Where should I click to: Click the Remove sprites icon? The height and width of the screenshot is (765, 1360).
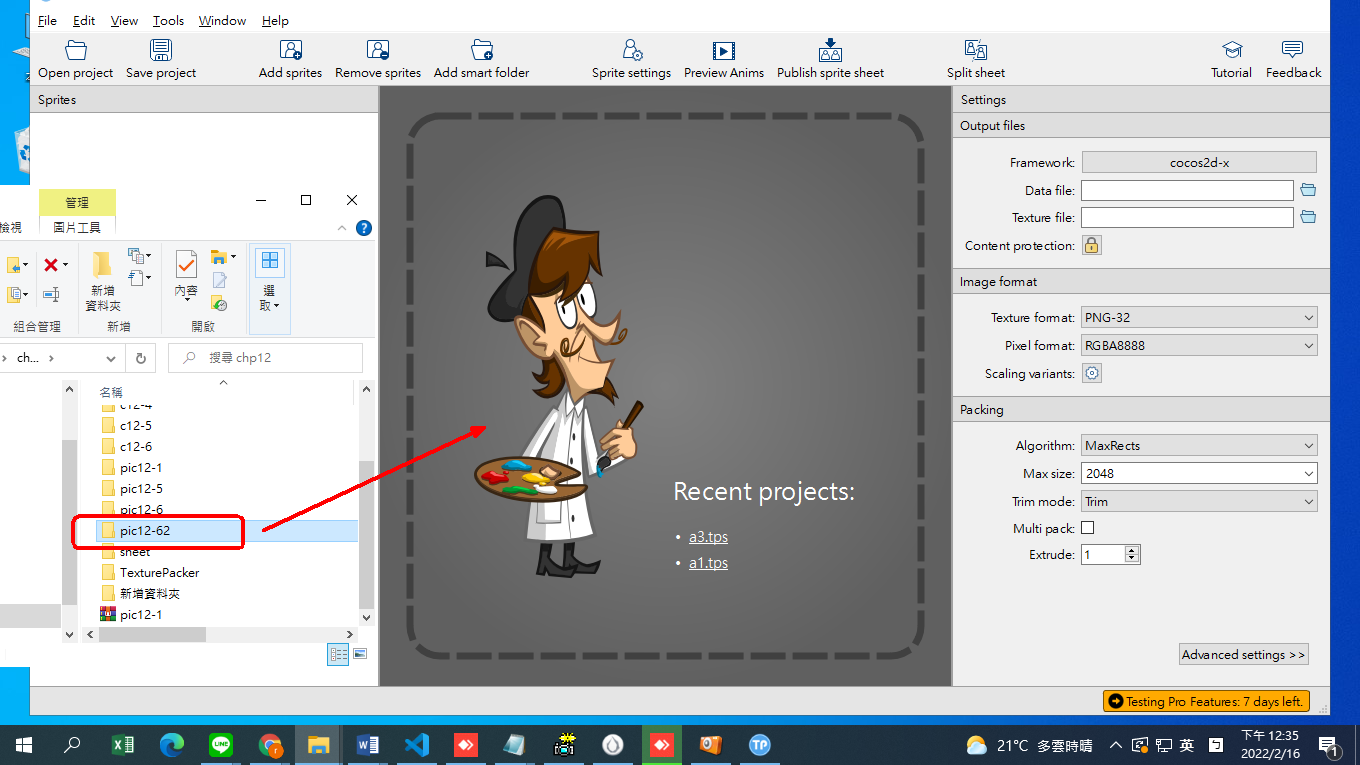pos(378,50)
